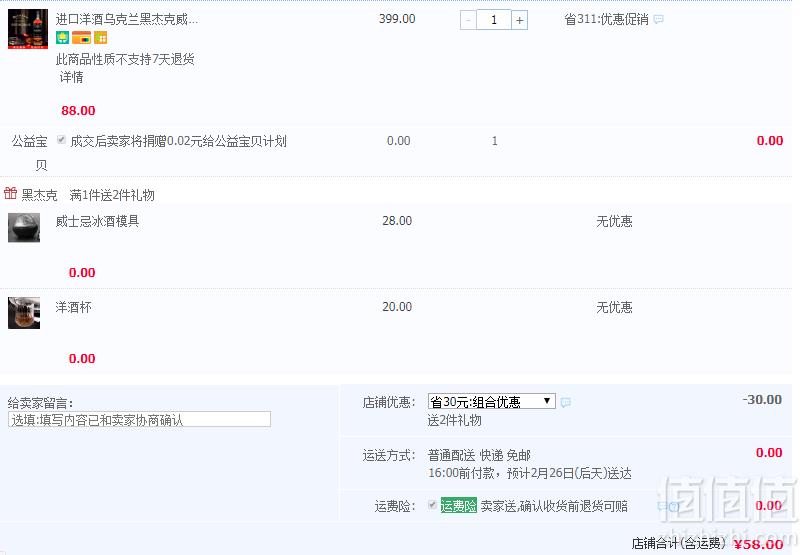
Task: Click the quantity field showing 1
Action: 494,20
